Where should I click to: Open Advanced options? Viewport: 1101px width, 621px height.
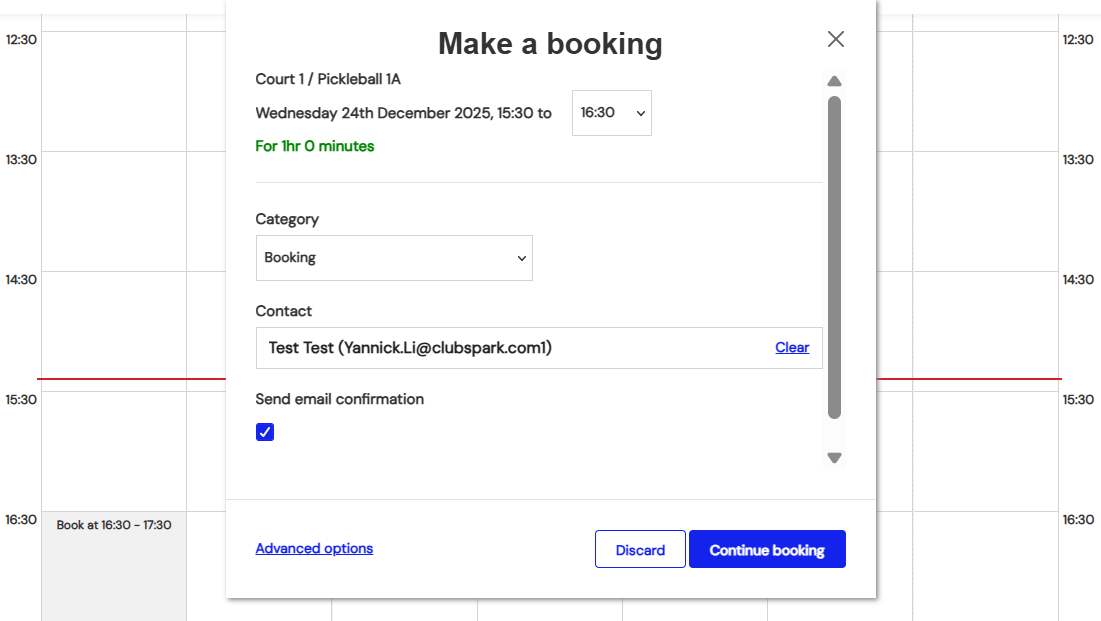click(x=314, y=548)
